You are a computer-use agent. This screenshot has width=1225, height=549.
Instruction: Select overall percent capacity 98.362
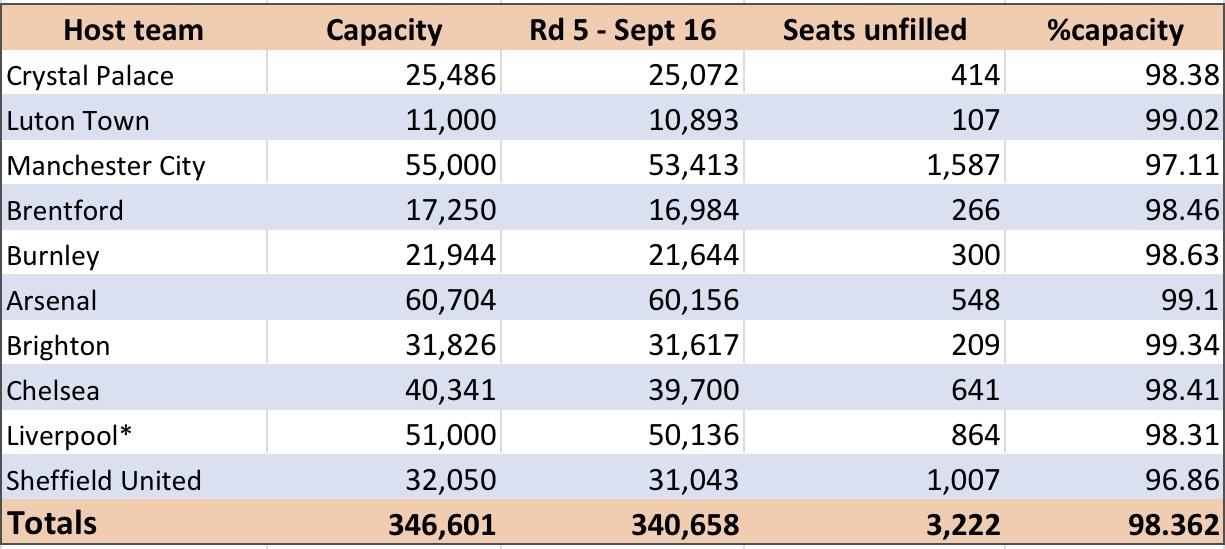click(x=1171, y=524)
